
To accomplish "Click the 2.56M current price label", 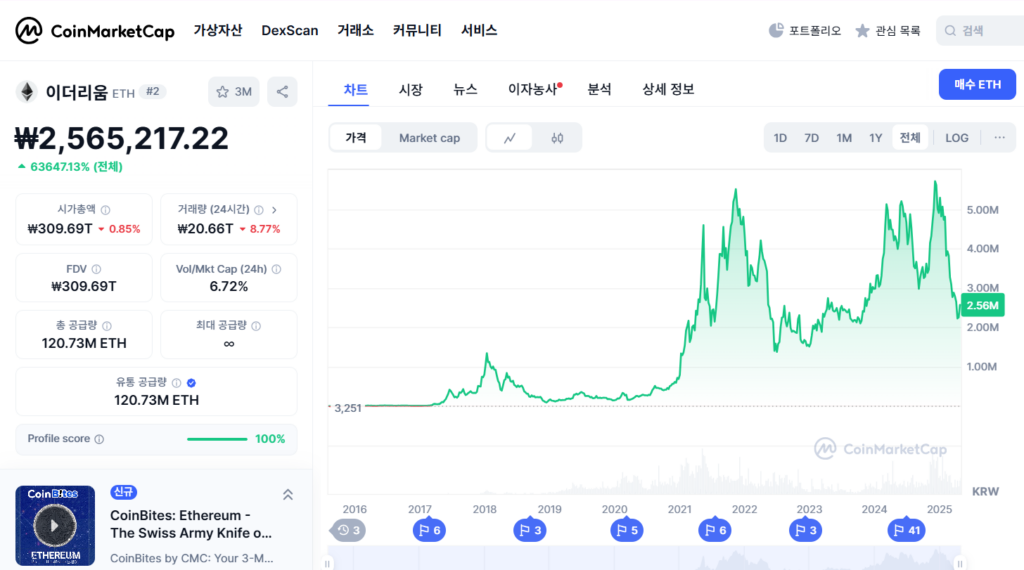I will point(983,306).
